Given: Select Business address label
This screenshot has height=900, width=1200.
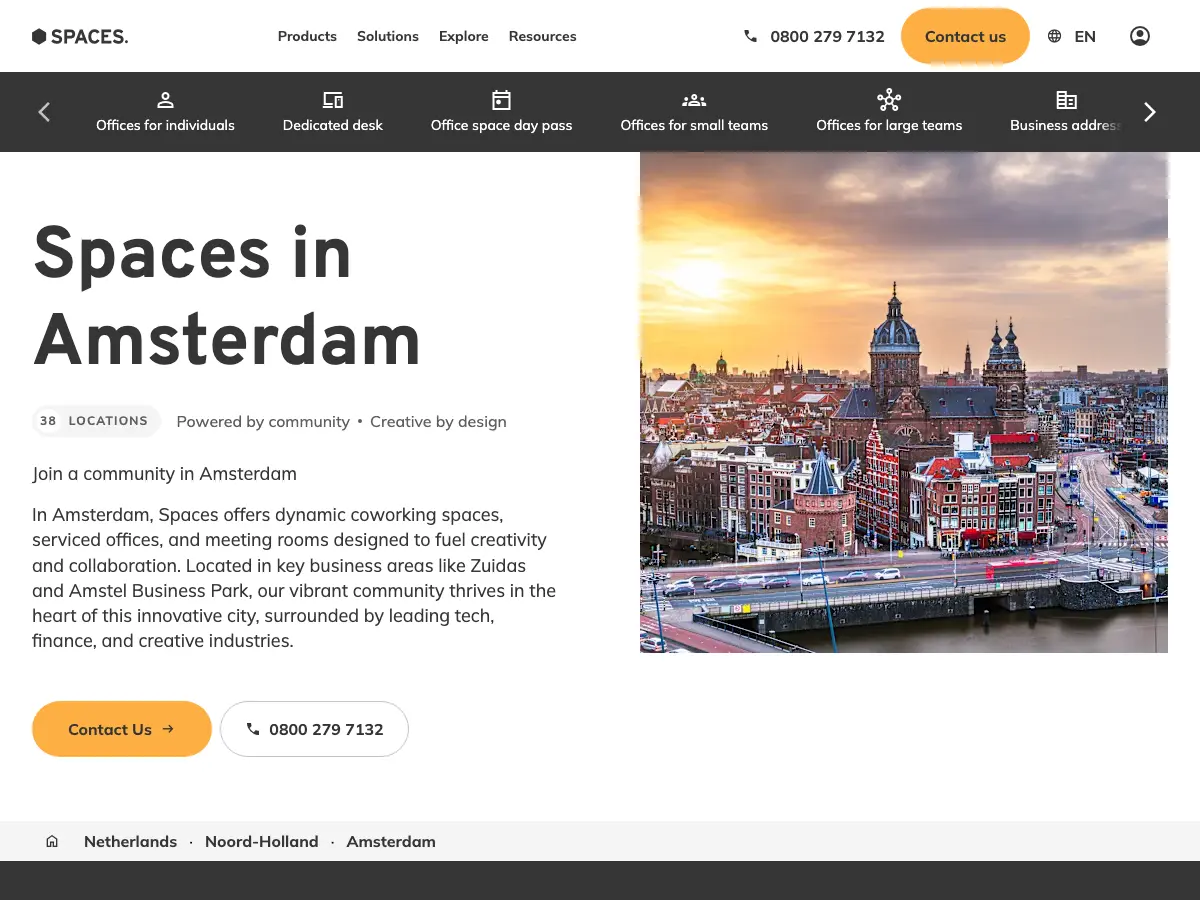Looking at the screenshot, I should coord(1065,125).
